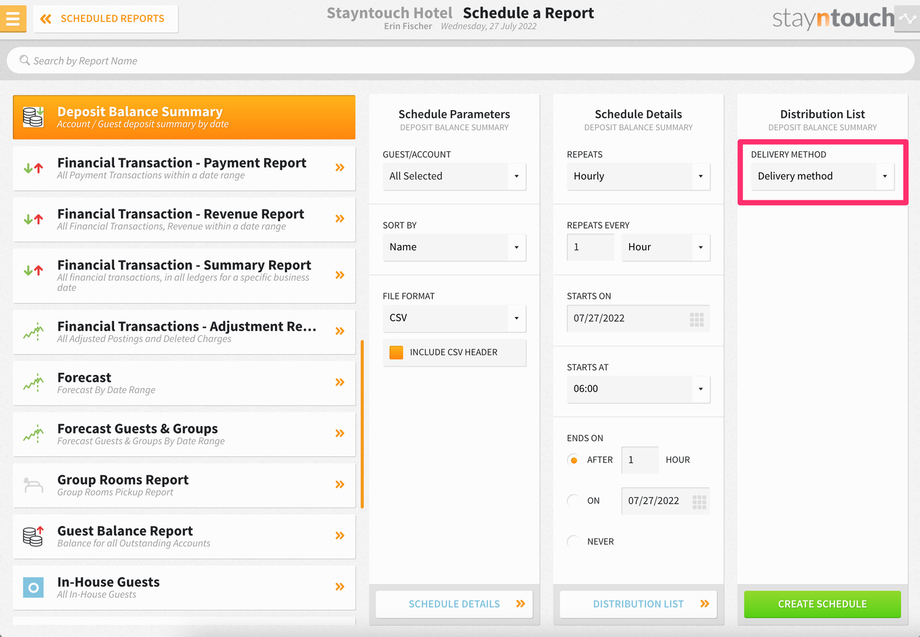920x637 pixels.
Task: Open the Forecast report
Action: 184,382
